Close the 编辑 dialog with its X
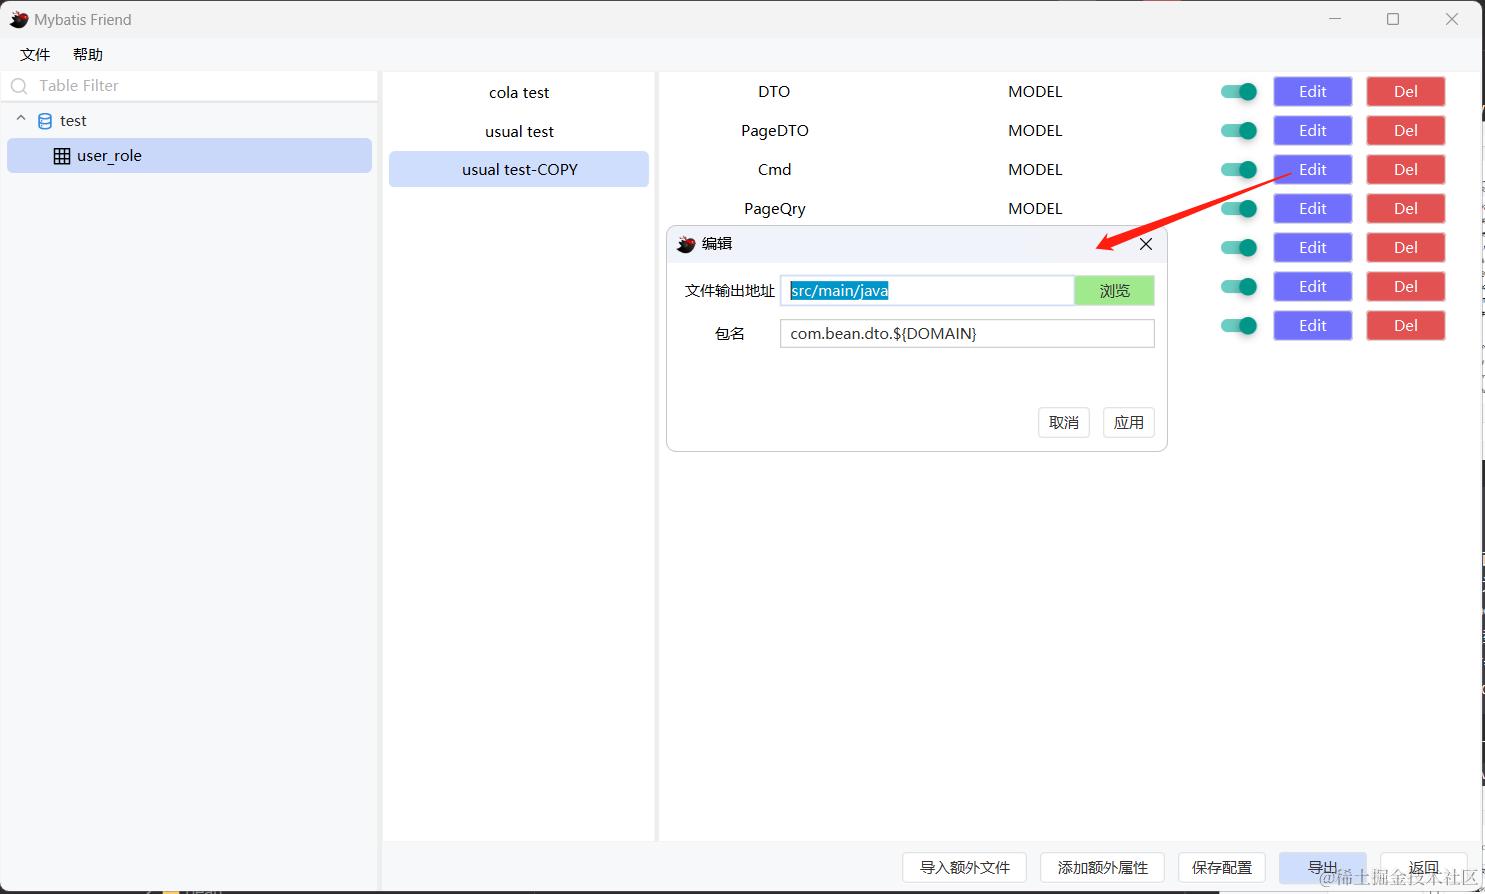 tap(1146, 244)
